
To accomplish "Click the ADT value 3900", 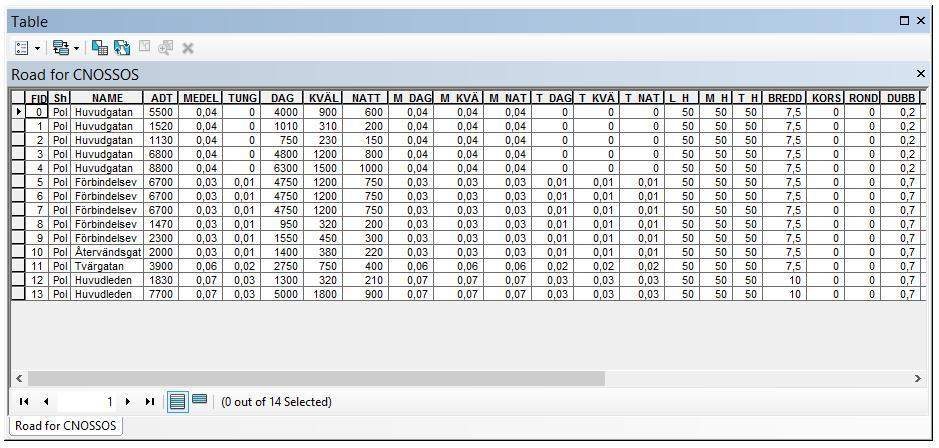I will click(x=161, y=266).
